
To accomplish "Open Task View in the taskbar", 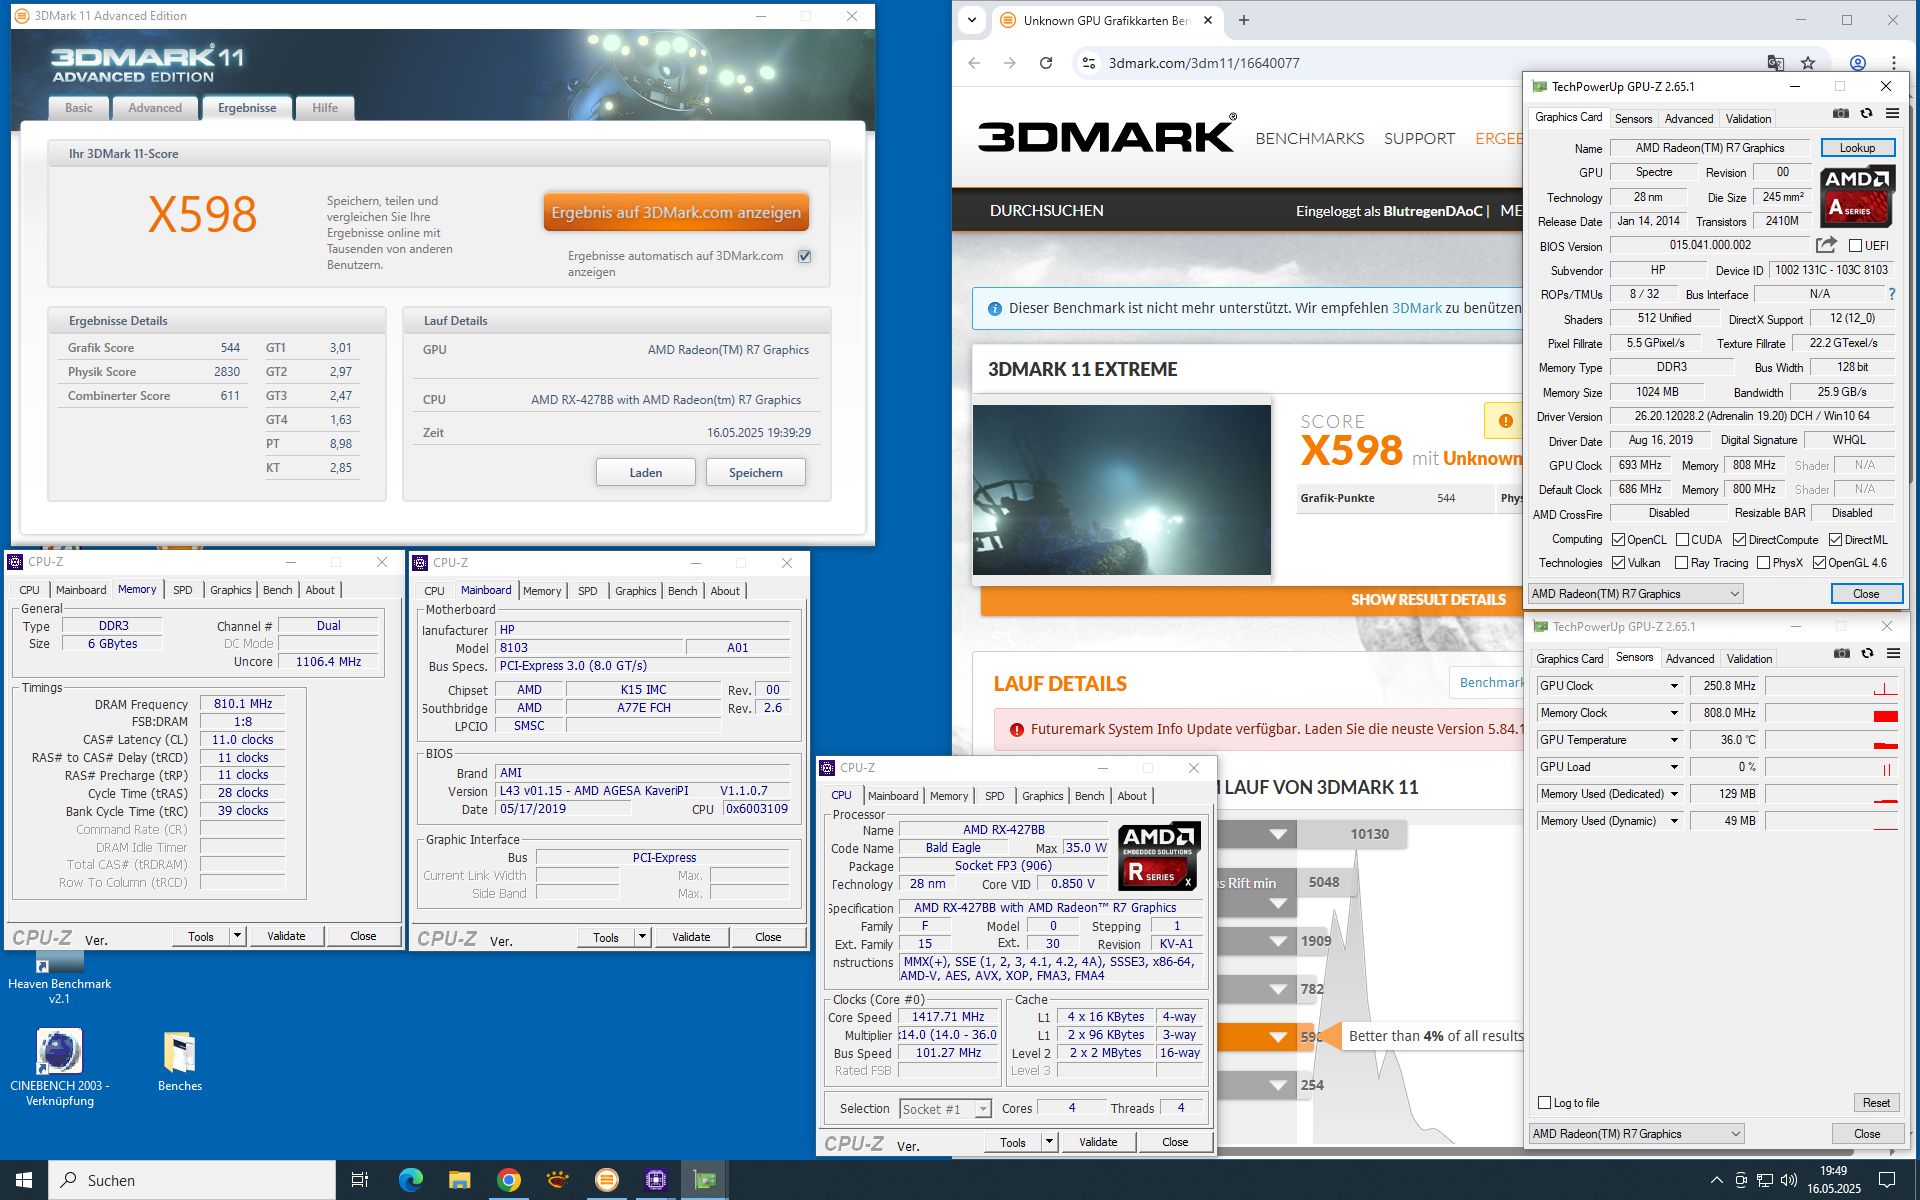I will tap(360, 1180).
